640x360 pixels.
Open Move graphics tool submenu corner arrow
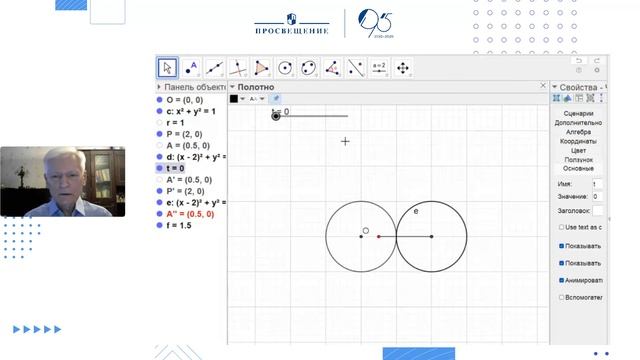click(410, 76)
